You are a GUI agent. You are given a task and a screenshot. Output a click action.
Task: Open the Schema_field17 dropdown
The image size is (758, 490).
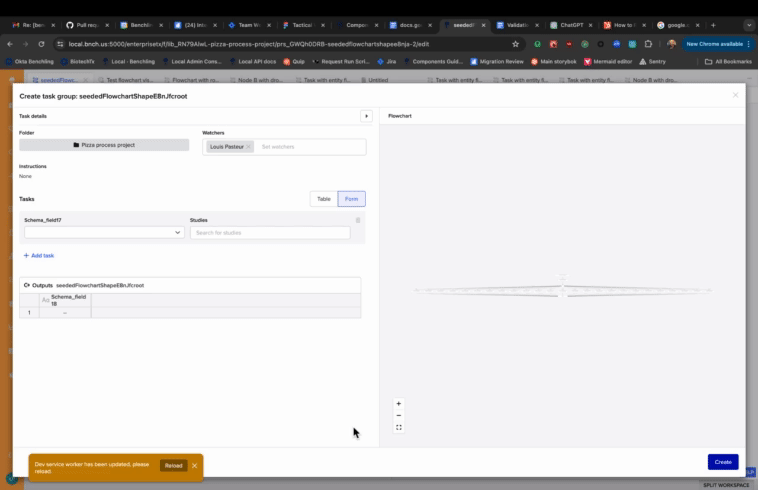pos(104,232)
